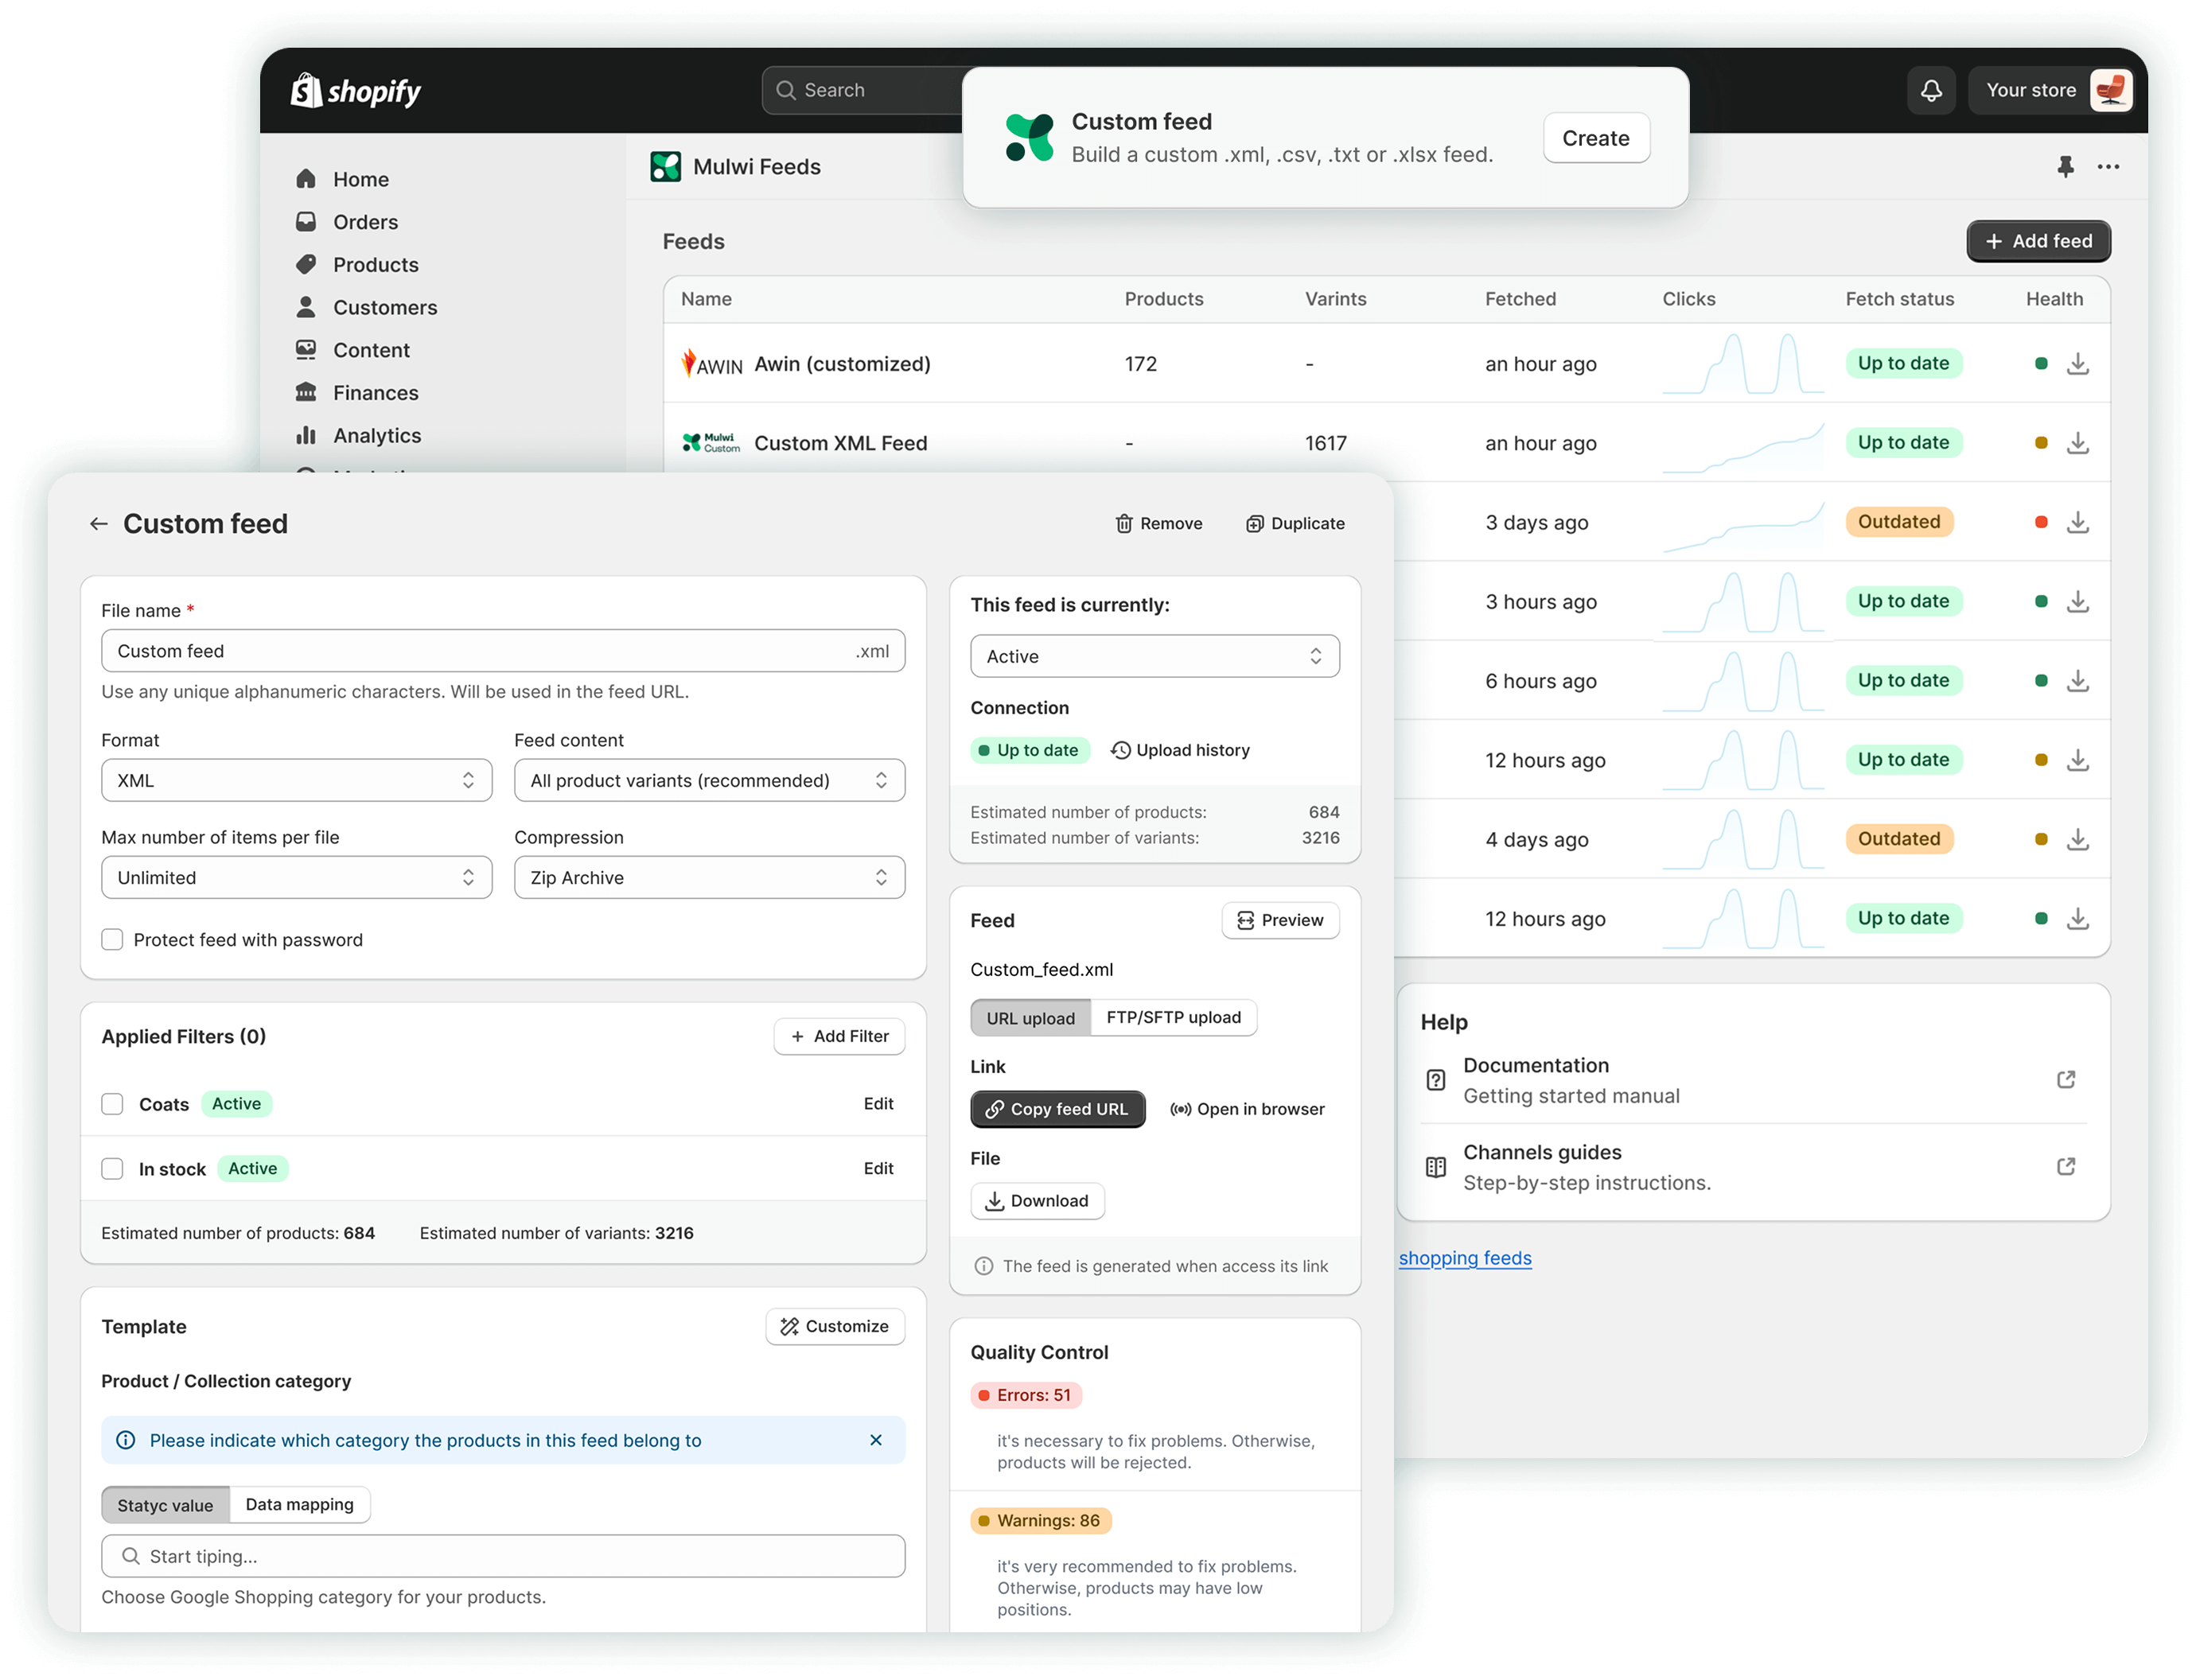Expand the Compression Zip Archive dropdown
This screenshot has width=2196, height=1680.
pos(709,878)
